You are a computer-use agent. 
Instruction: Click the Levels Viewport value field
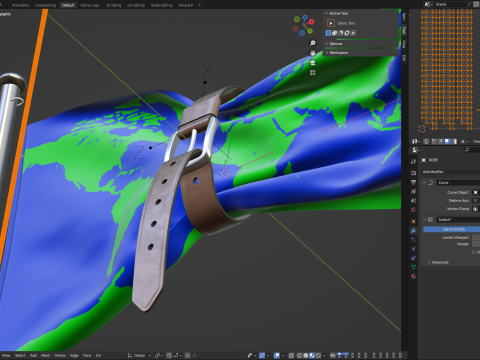pyautogui.click(x=476, y=237)
